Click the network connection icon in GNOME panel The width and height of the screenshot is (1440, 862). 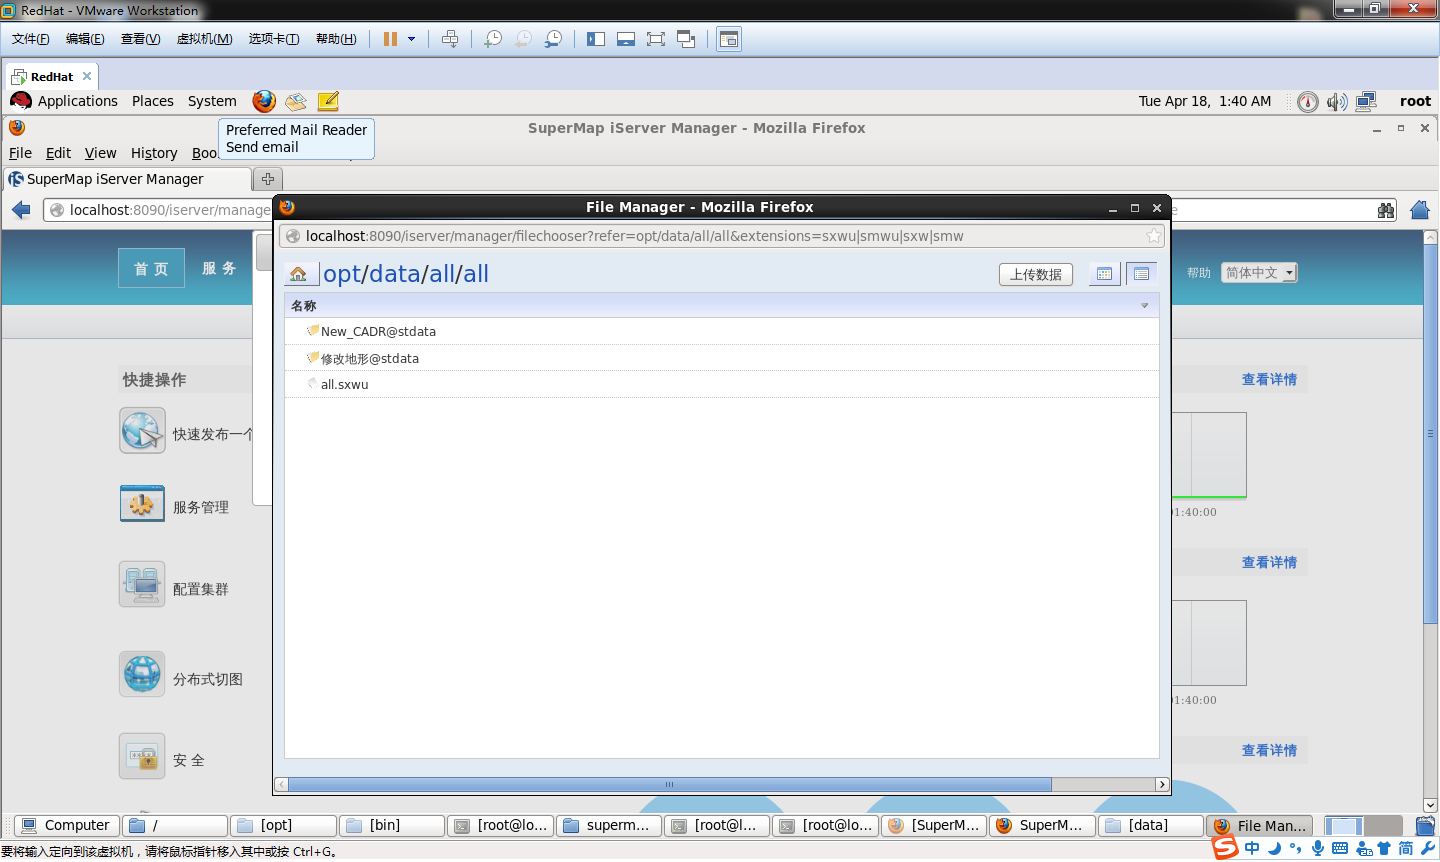pos(1366,101)
